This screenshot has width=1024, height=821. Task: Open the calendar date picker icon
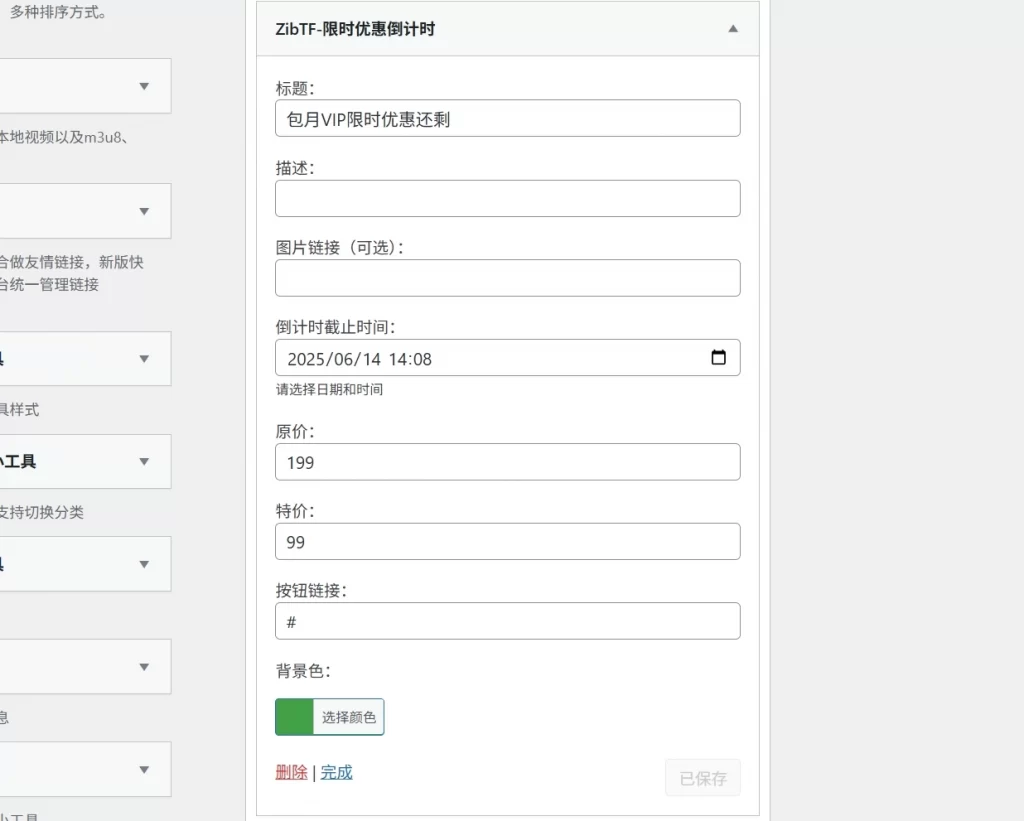tap(719, 357)
